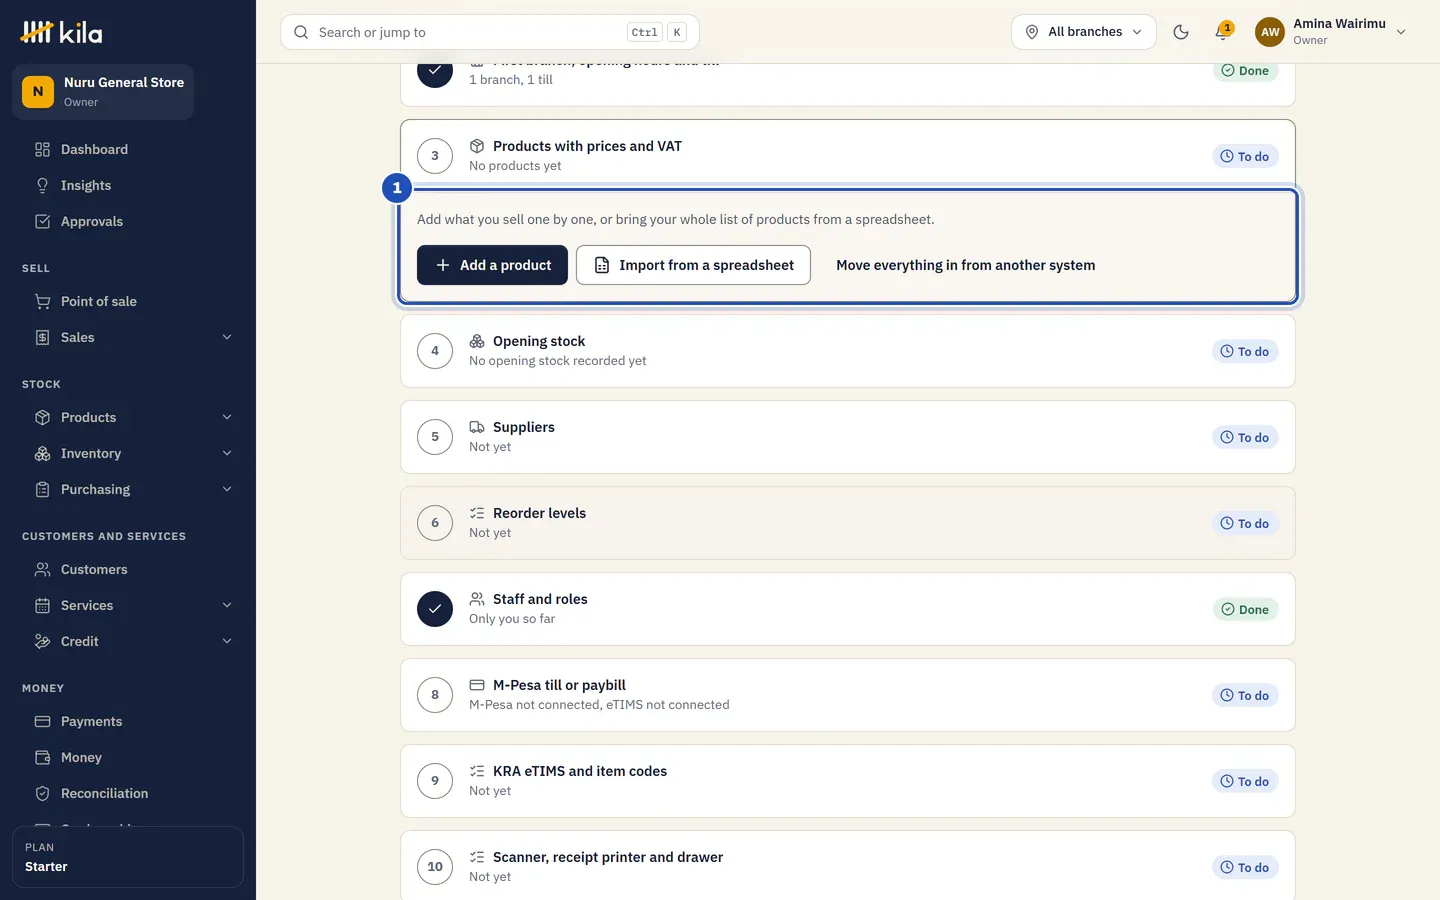Click the Starter plan card

pos(128,857)
